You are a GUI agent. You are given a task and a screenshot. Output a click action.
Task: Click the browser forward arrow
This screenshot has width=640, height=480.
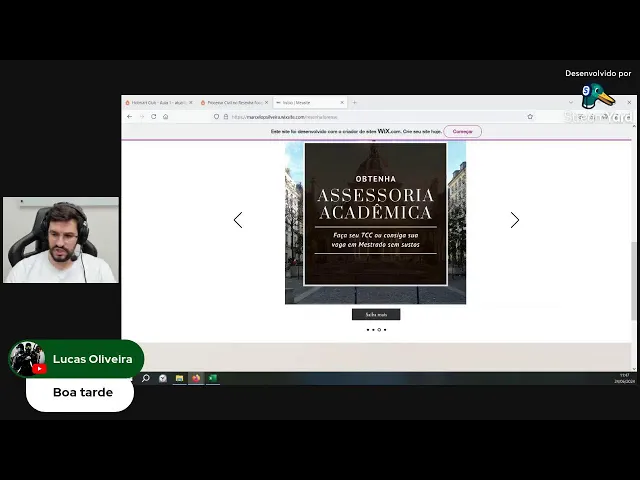142,117
